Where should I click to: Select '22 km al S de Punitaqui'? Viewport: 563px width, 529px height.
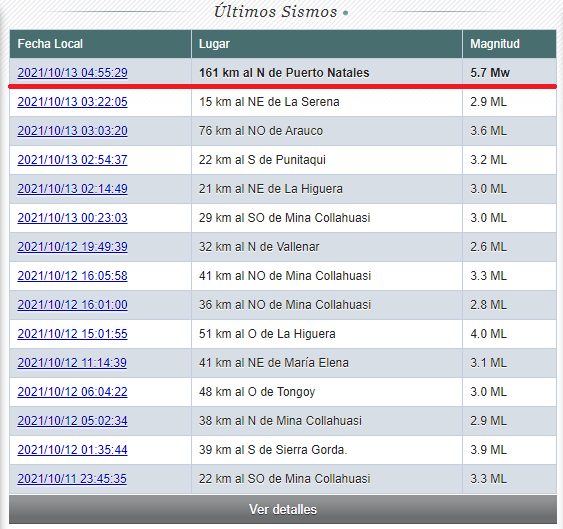262,160
